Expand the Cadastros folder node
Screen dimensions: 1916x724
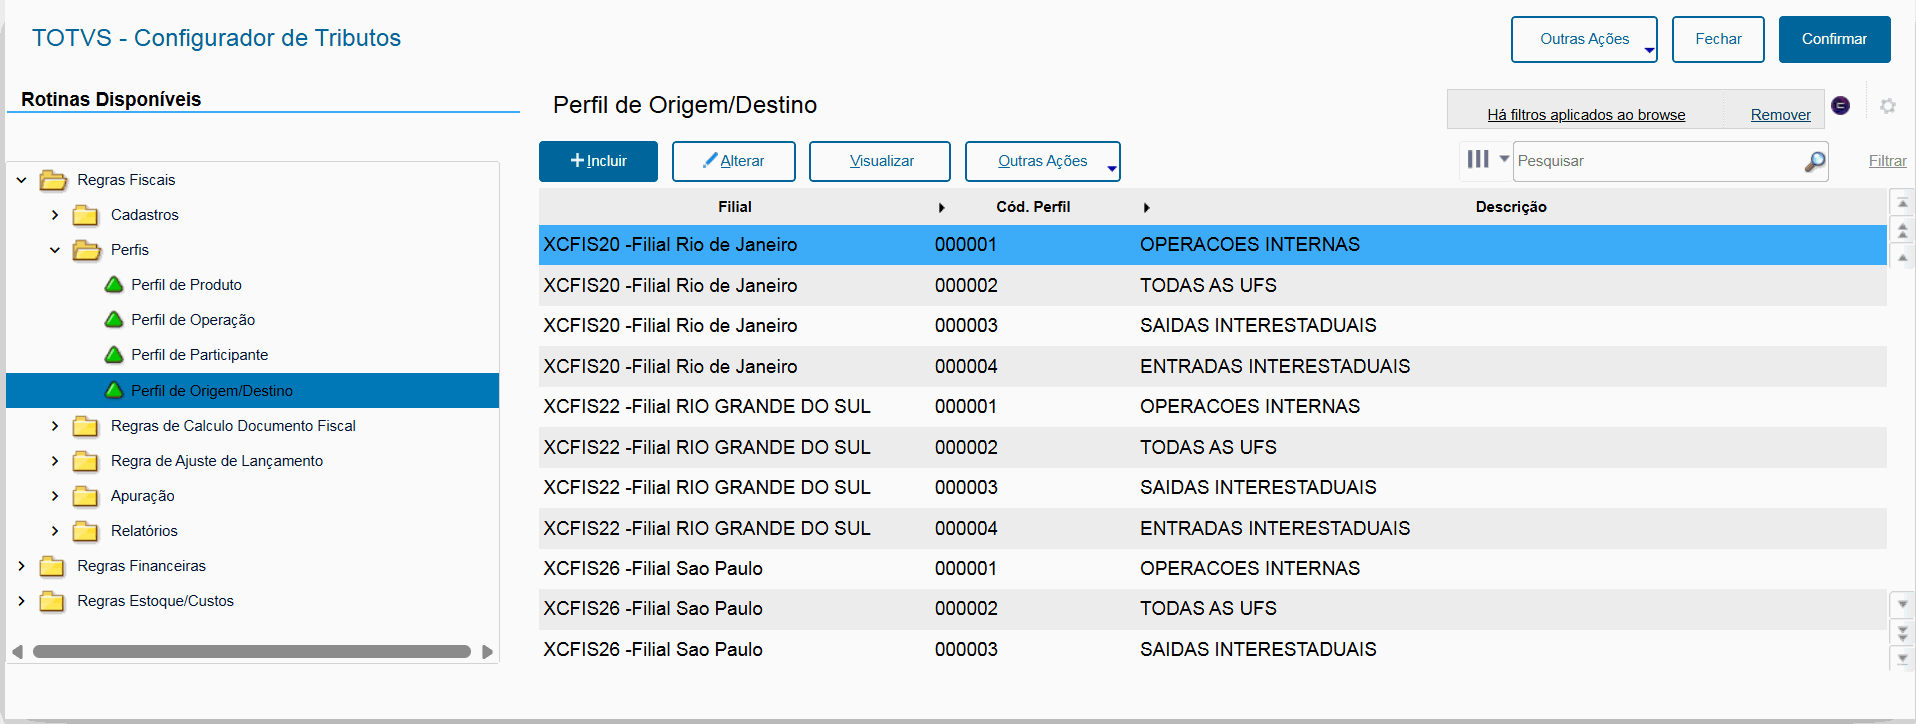point(55,215)
